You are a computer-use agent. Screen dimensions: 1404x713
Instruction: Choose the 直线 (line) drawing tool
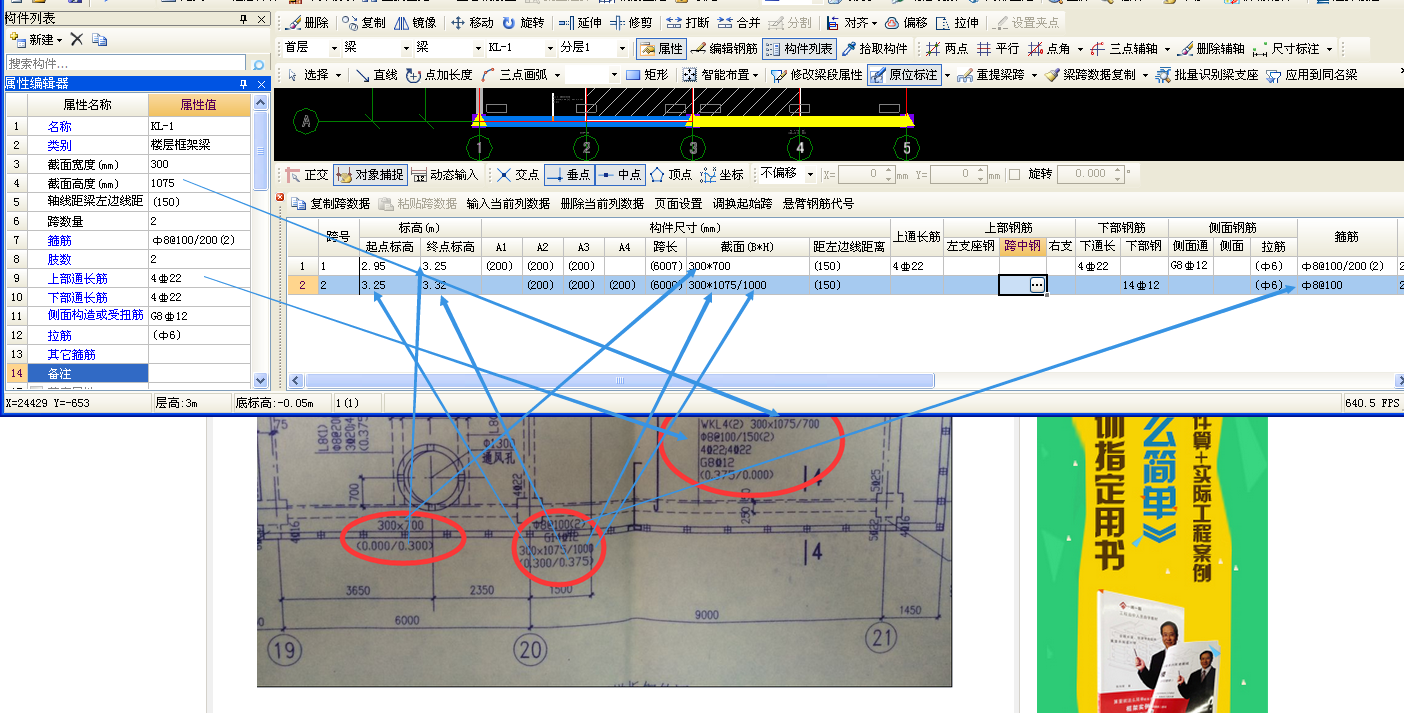pos(375,74)
